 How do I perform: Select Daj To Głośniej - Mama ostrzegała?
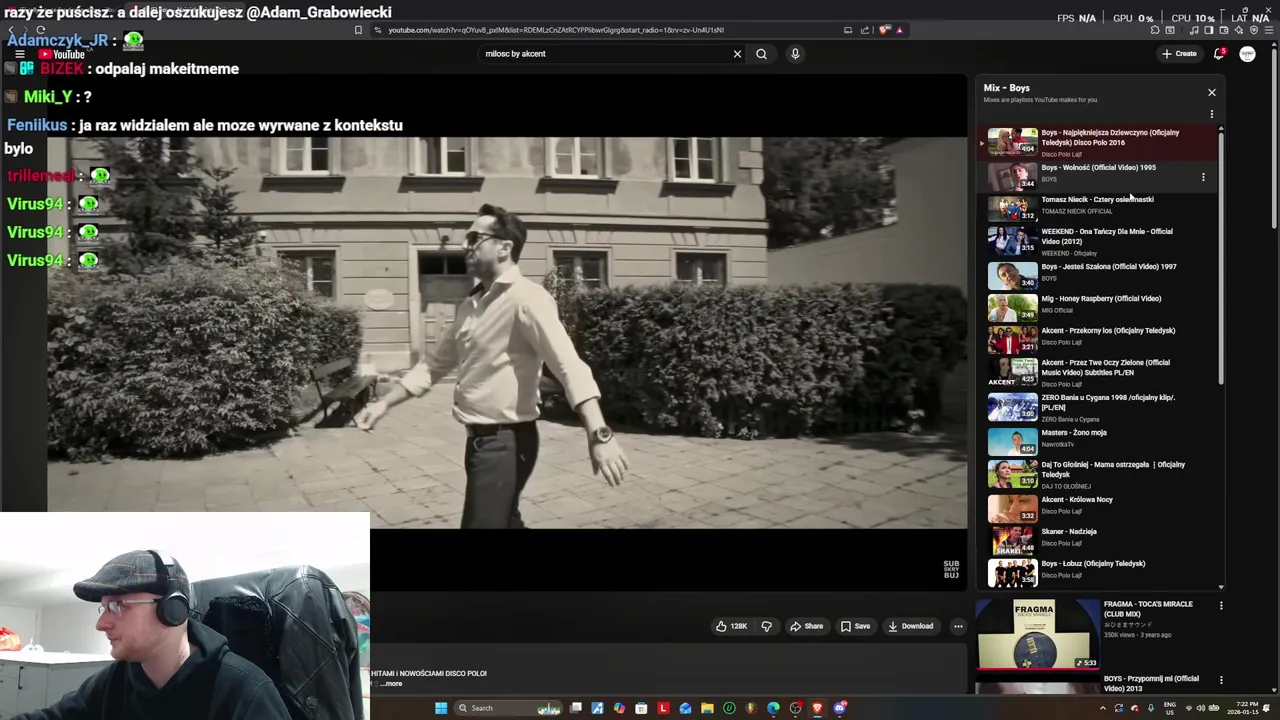pos(1097,474)
